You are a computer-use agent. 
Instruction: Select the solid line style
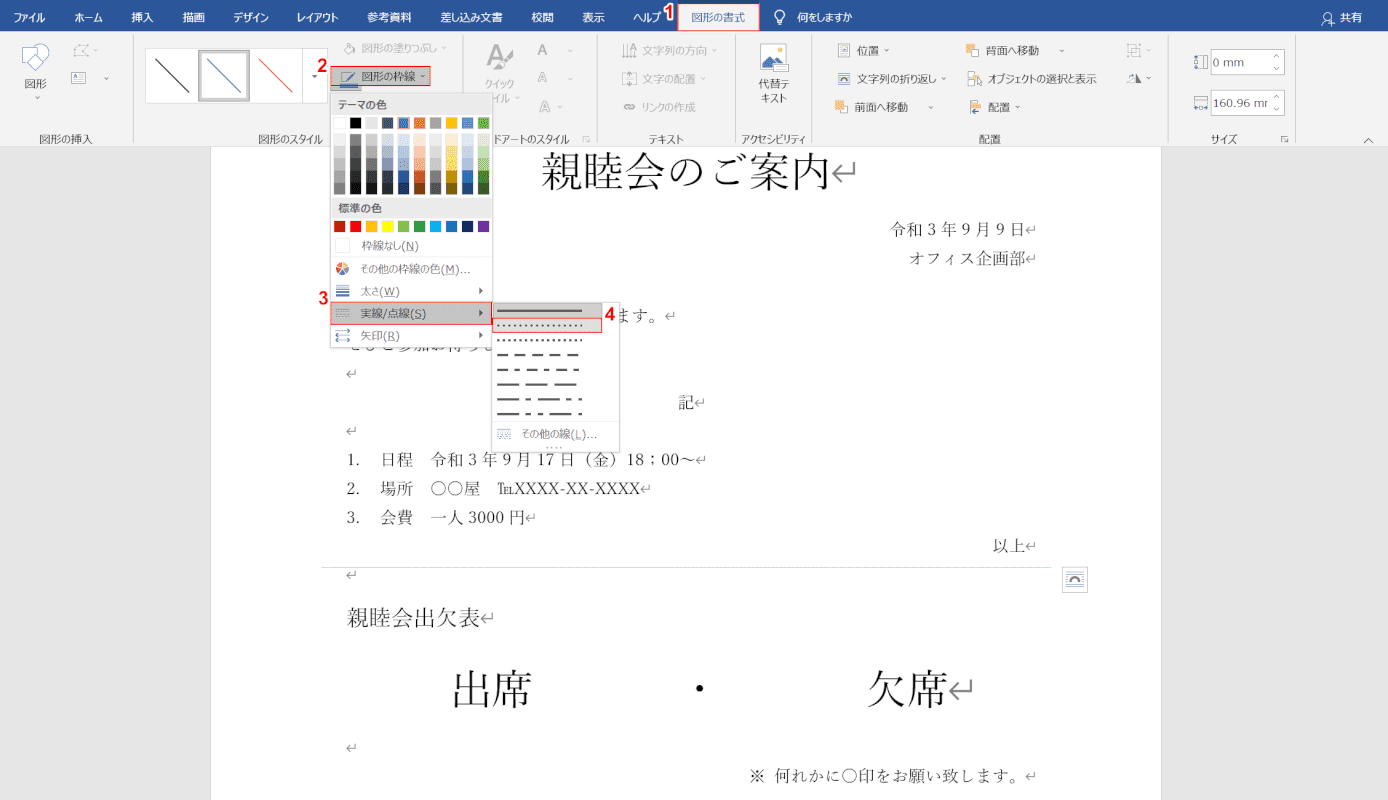point(548,311)
